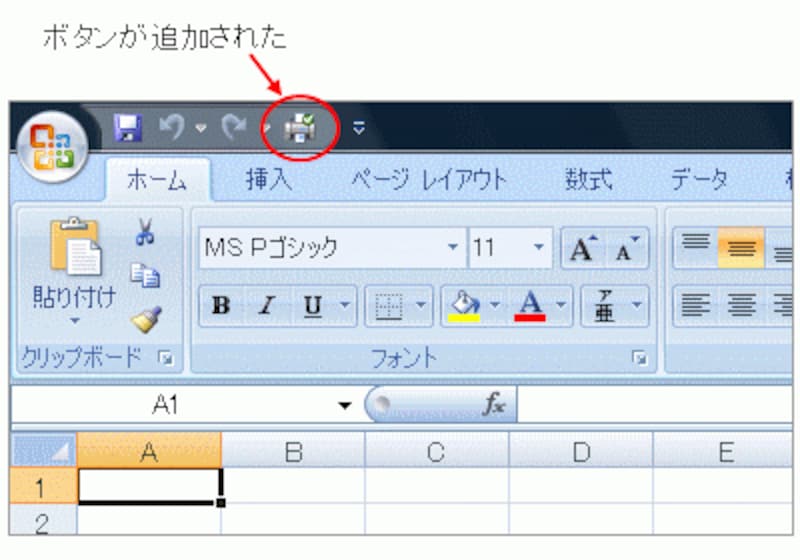Viewport: 800px width, 560px height.
Task: Open the フォント dialog launcher
Action: coord(639,358)
